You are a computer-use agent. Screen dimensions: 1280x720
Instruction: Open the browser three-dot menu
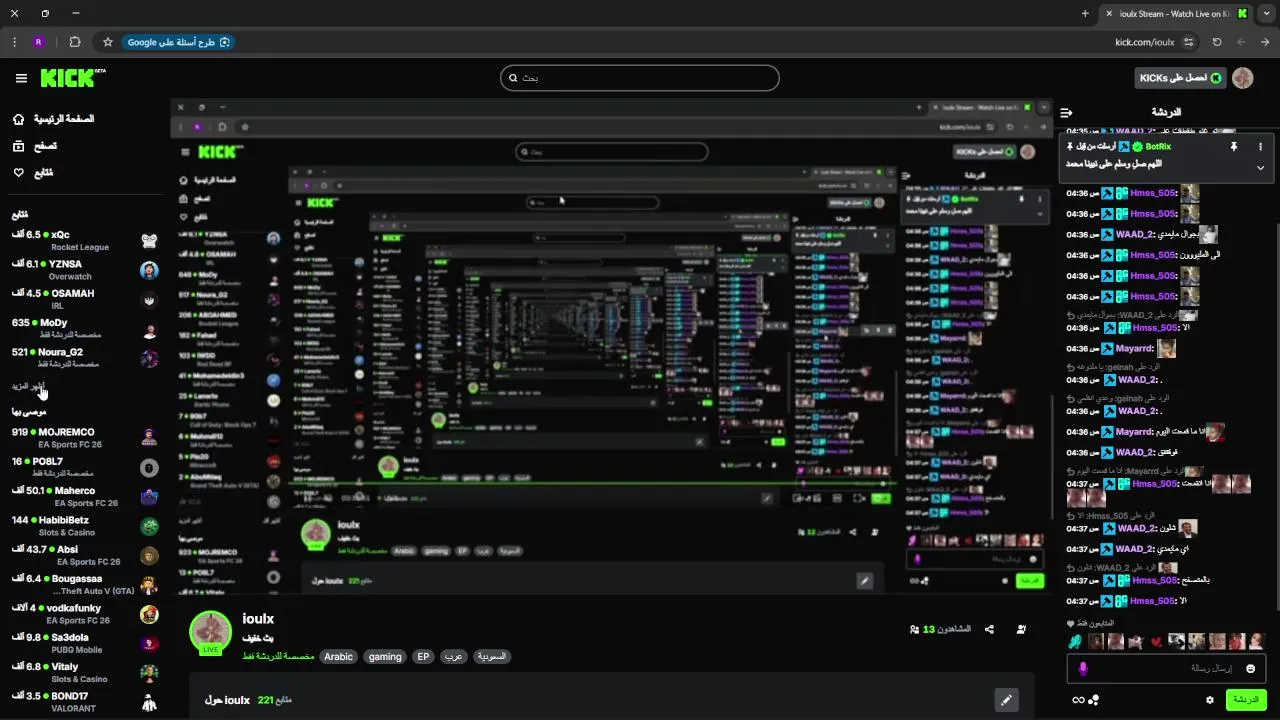pos(14,42)
